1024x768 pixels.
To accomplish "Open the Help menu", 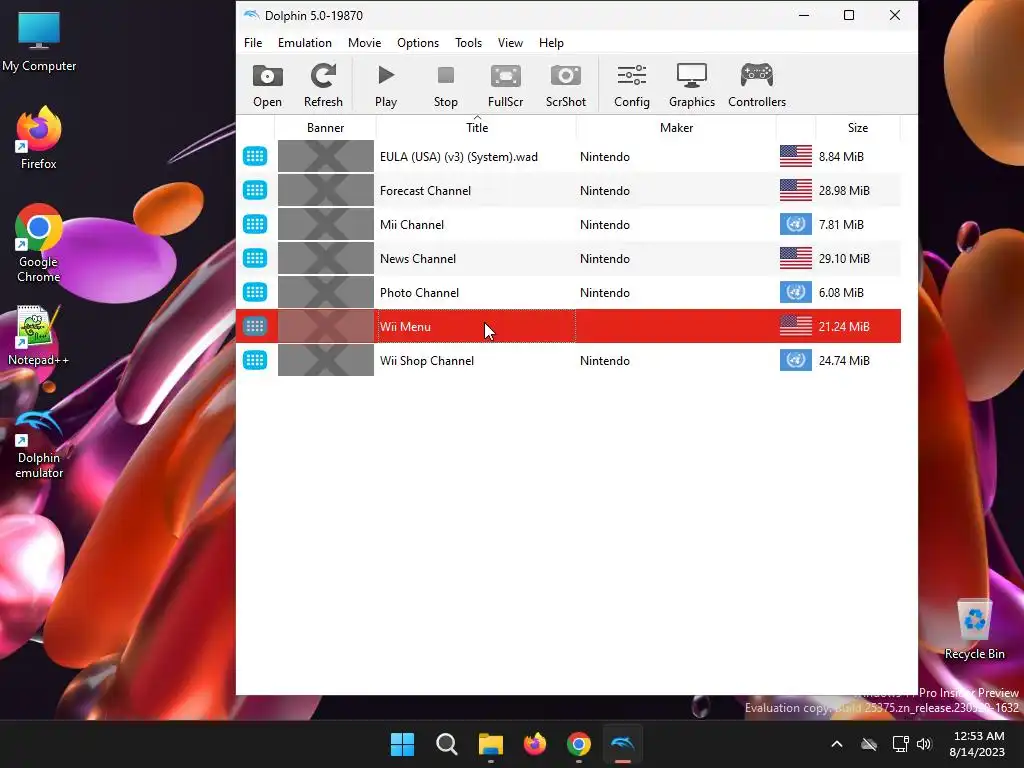I will (x=551, y=42).
